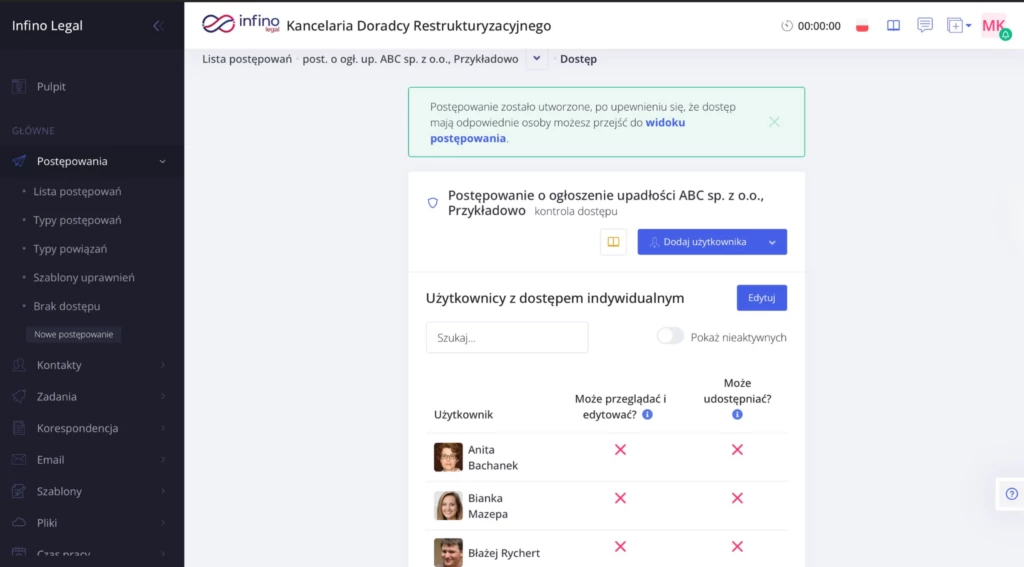Click the help question mark icon

(1011, 493)
